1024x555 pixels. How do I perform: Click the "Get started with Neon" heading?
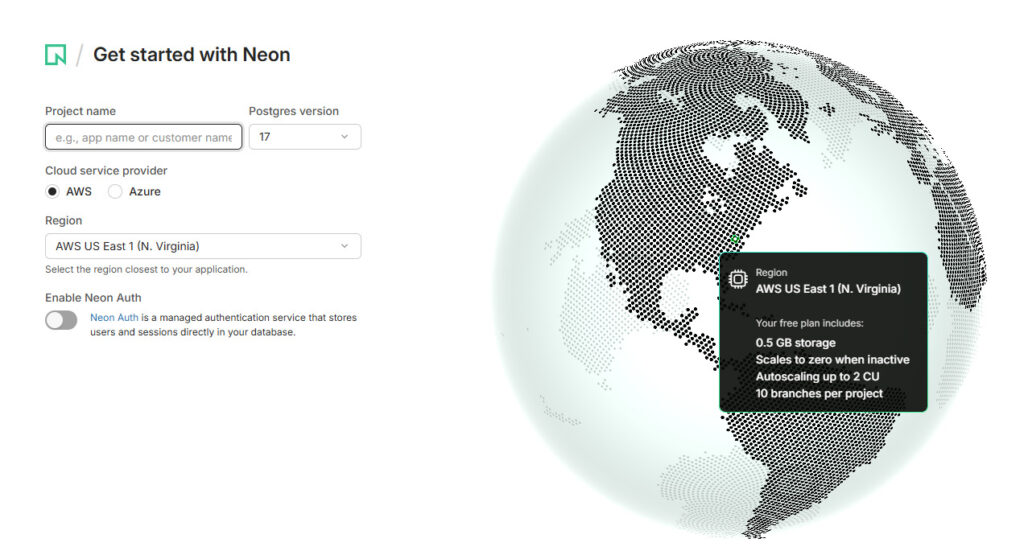(191, 55)
